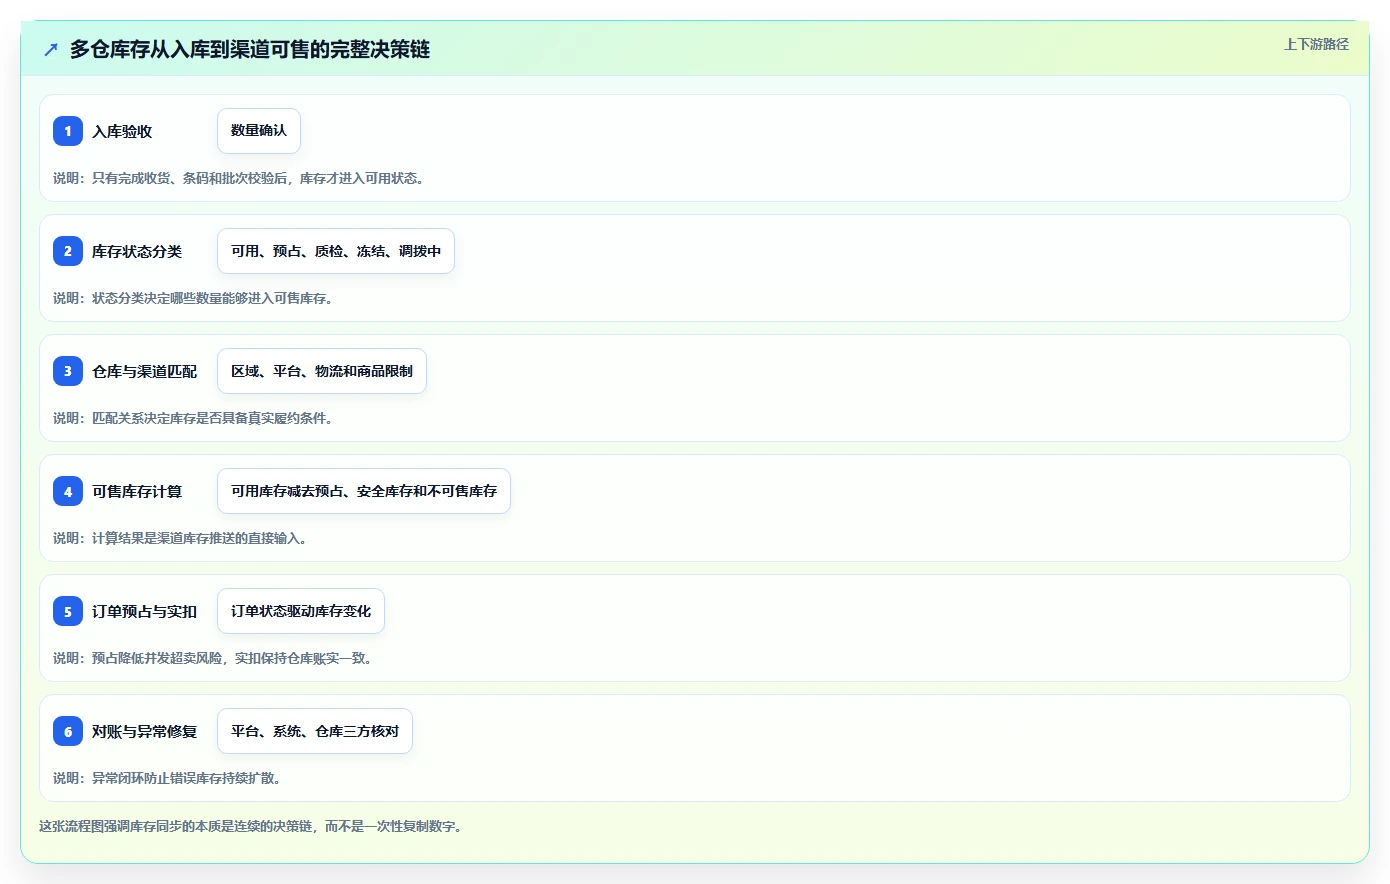The image size is (1390, 884).
Task: Select the step heading 仓库与渠道匹配
Action: click(x=145, y=371)
